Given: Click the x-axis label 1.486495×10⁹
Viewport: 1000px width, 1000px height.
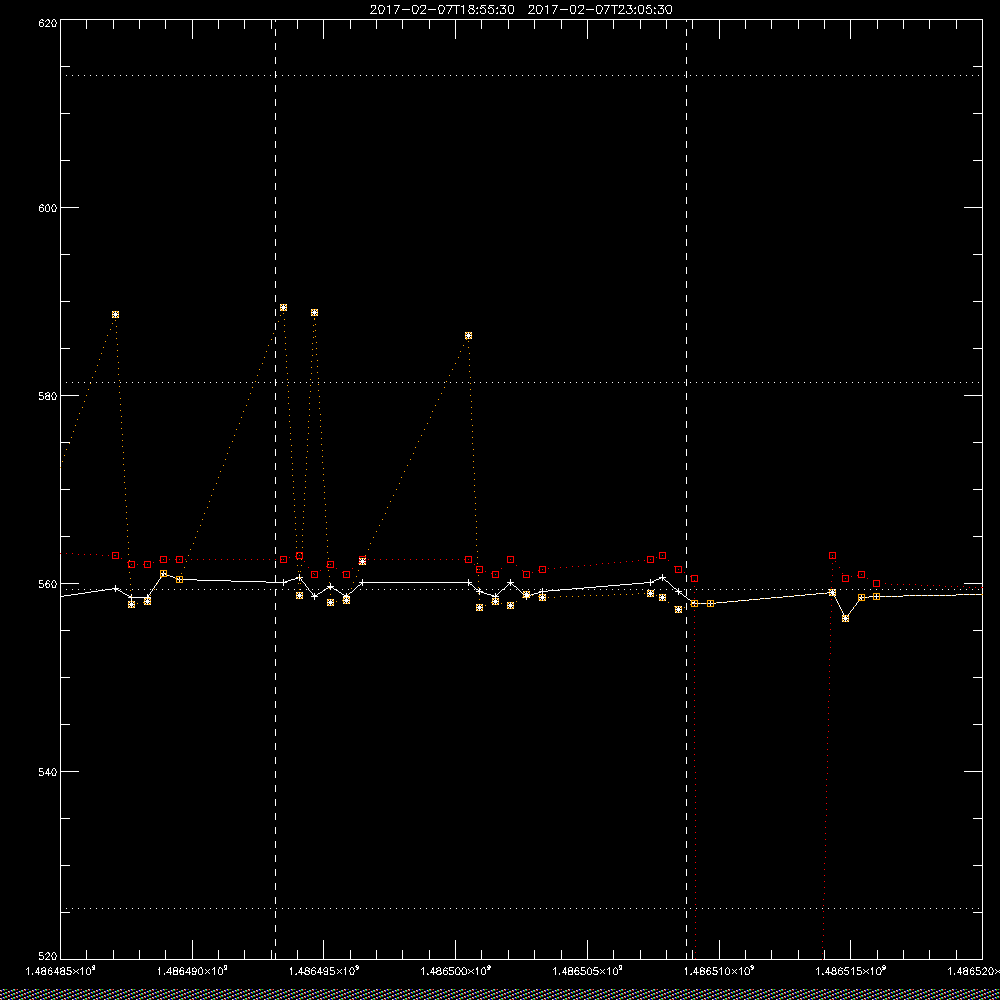Looking at the screenshot, I should (324, 971).
